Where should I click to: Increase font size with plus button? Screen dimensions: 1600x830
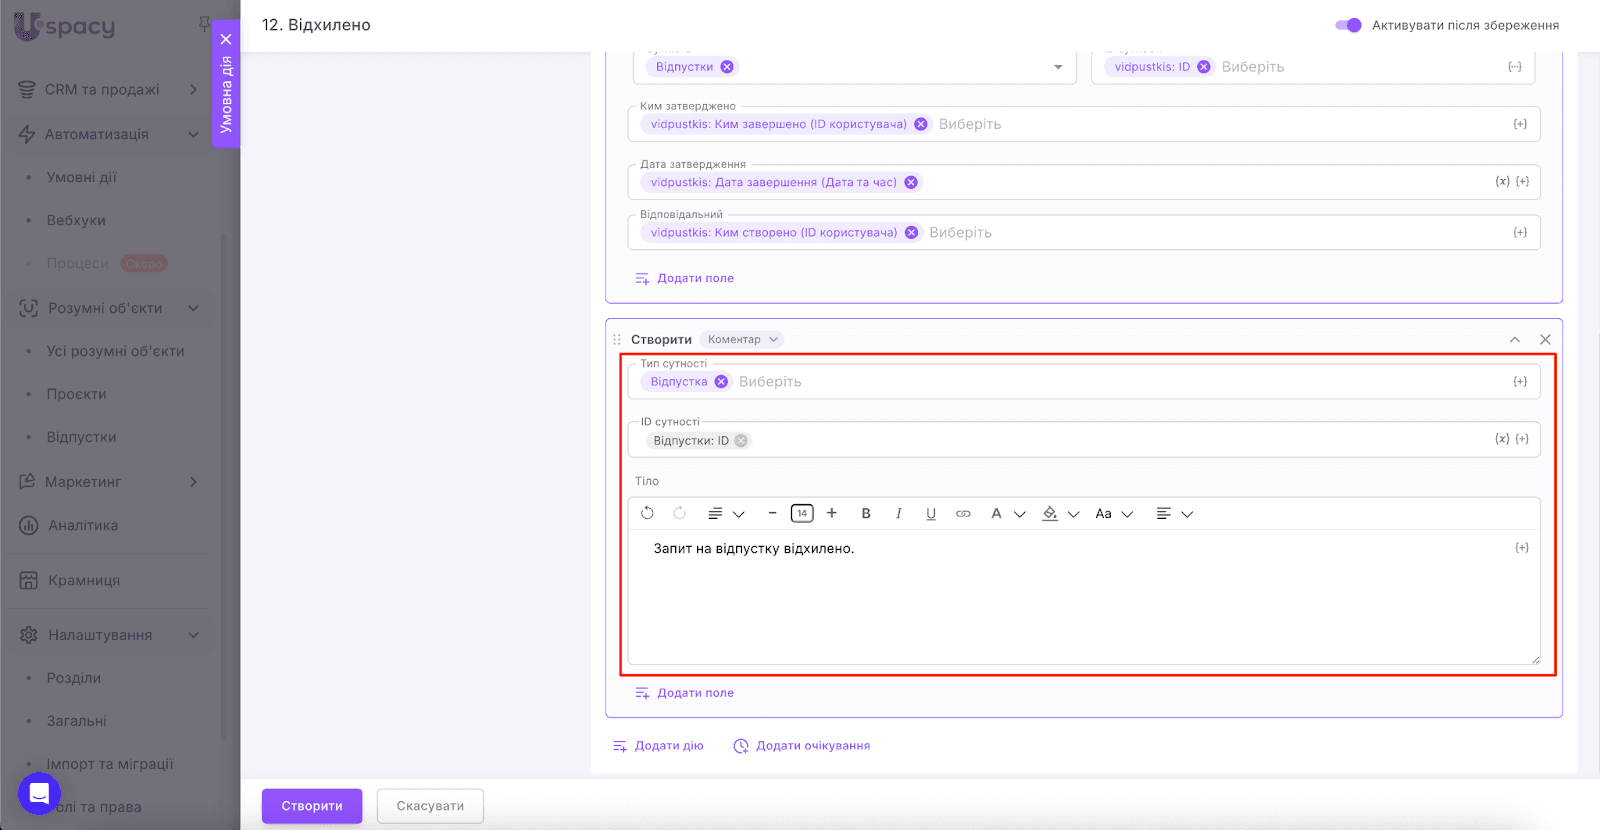[x=831, y=513]
